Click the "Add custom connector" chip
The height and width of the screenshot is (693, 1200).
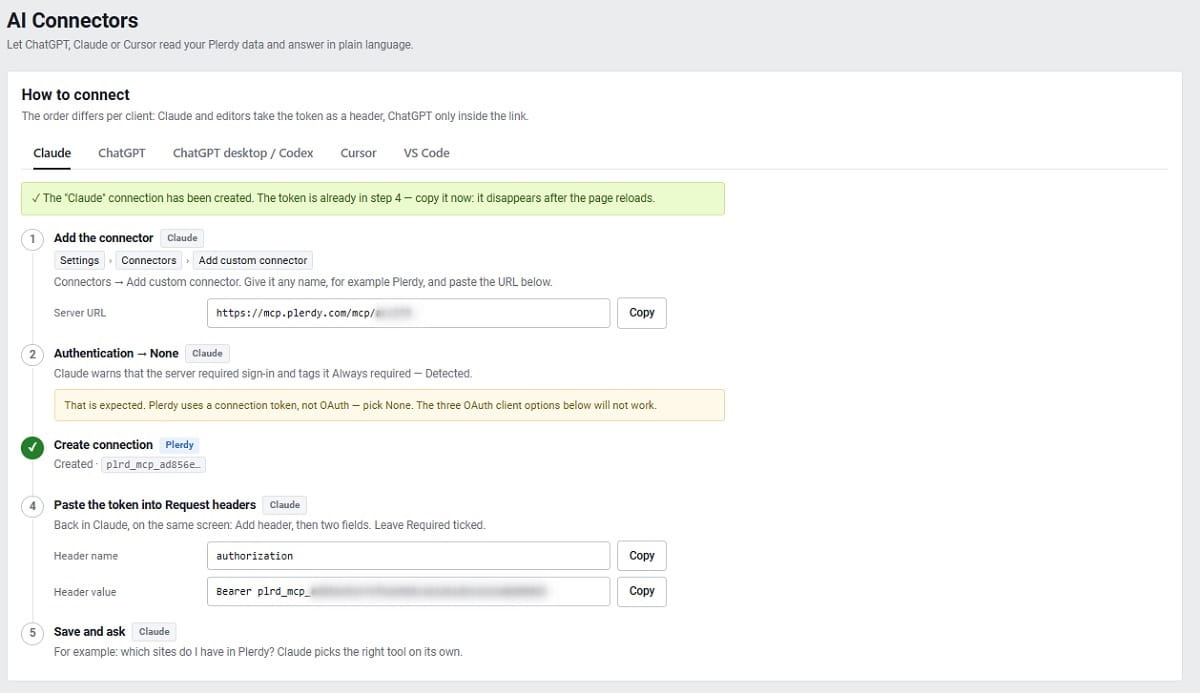pyautogui.click(x=253, y=260)
